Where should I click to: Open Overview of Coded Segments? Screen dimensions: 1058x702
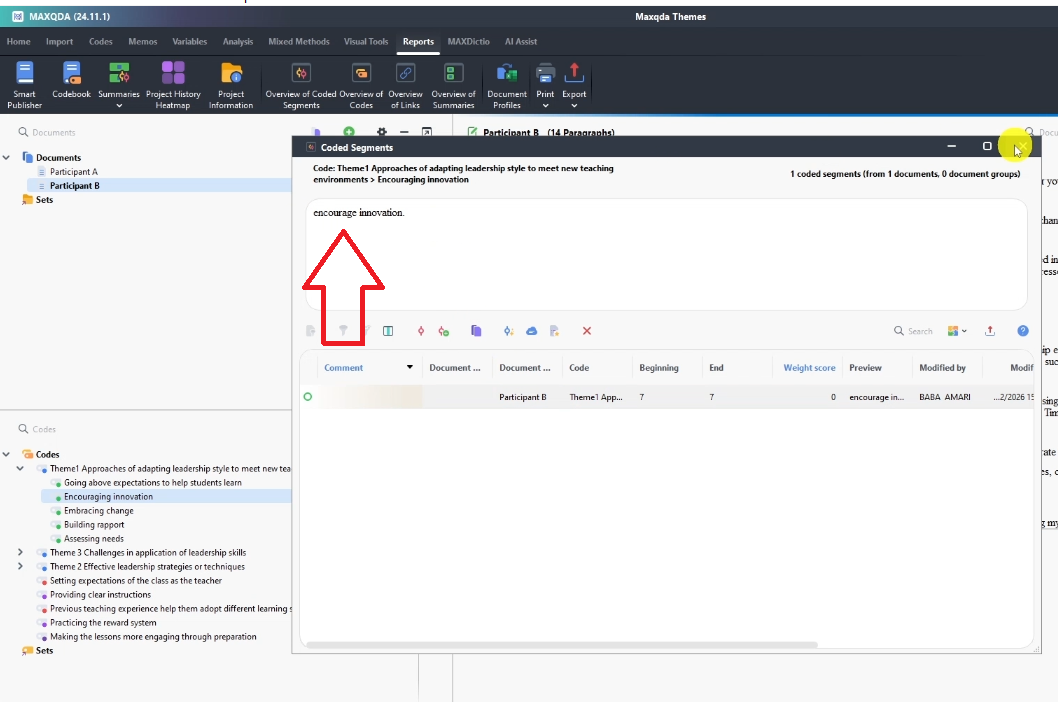[300, 84]
